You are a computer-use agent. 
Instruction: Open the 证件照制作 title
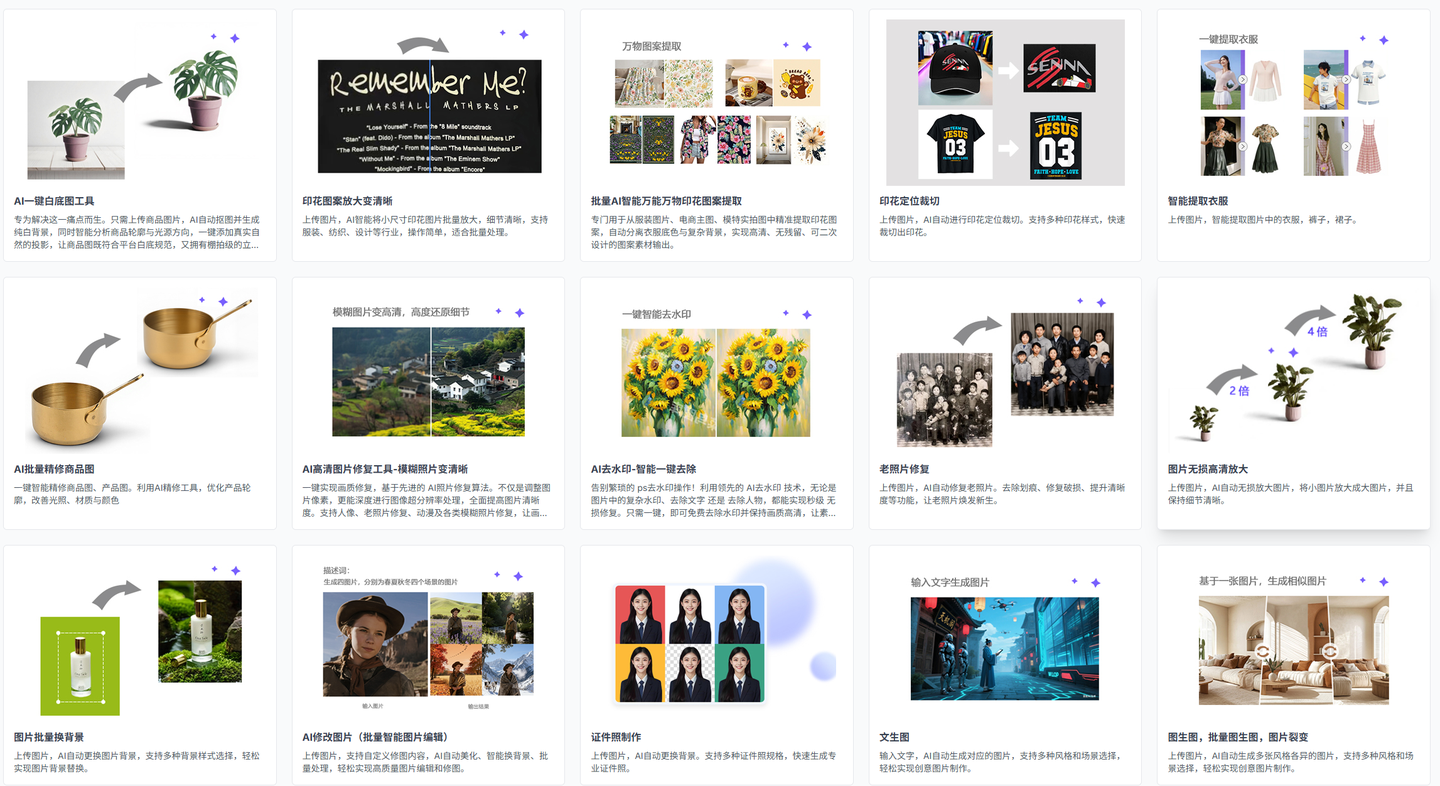(616, 737)
